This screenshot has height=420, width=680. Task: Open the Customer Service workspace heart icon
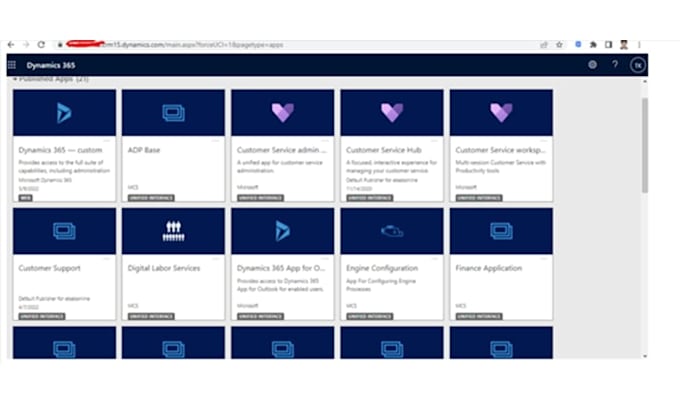501,113
